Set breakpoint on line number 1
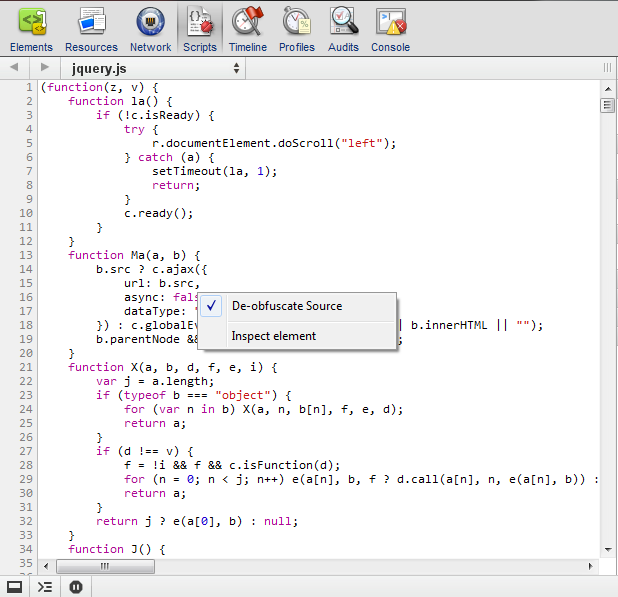The image size is (618, 597). click(29, 87)
